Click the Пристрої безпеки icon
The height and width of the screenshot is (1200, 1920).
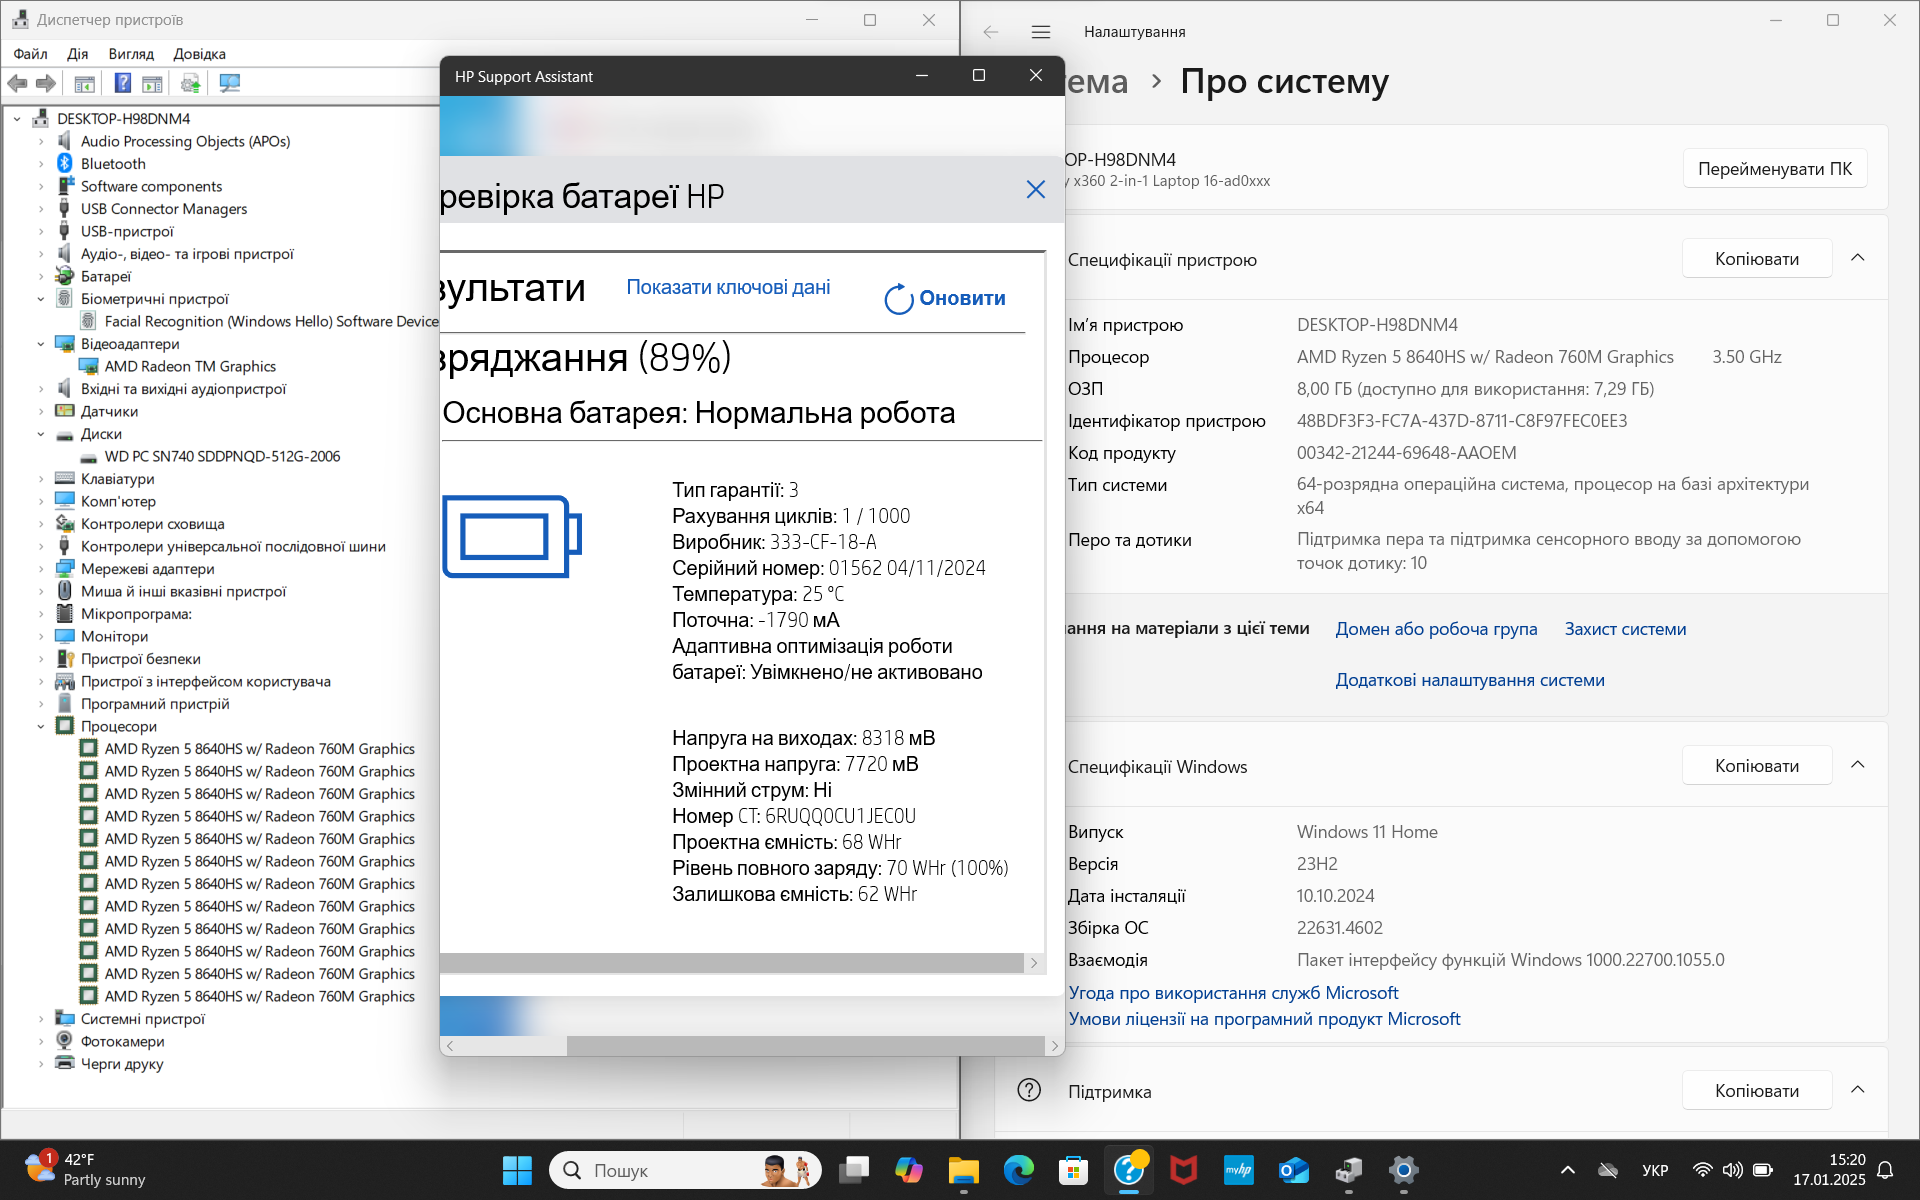[65, 659]
